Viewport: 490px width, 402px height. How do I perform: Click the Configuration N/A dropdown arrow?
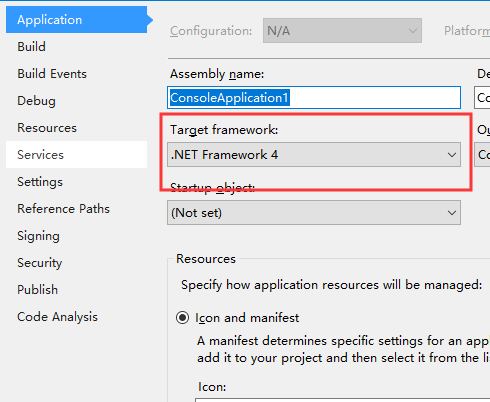pyautogui.click(x=413, y=31)
